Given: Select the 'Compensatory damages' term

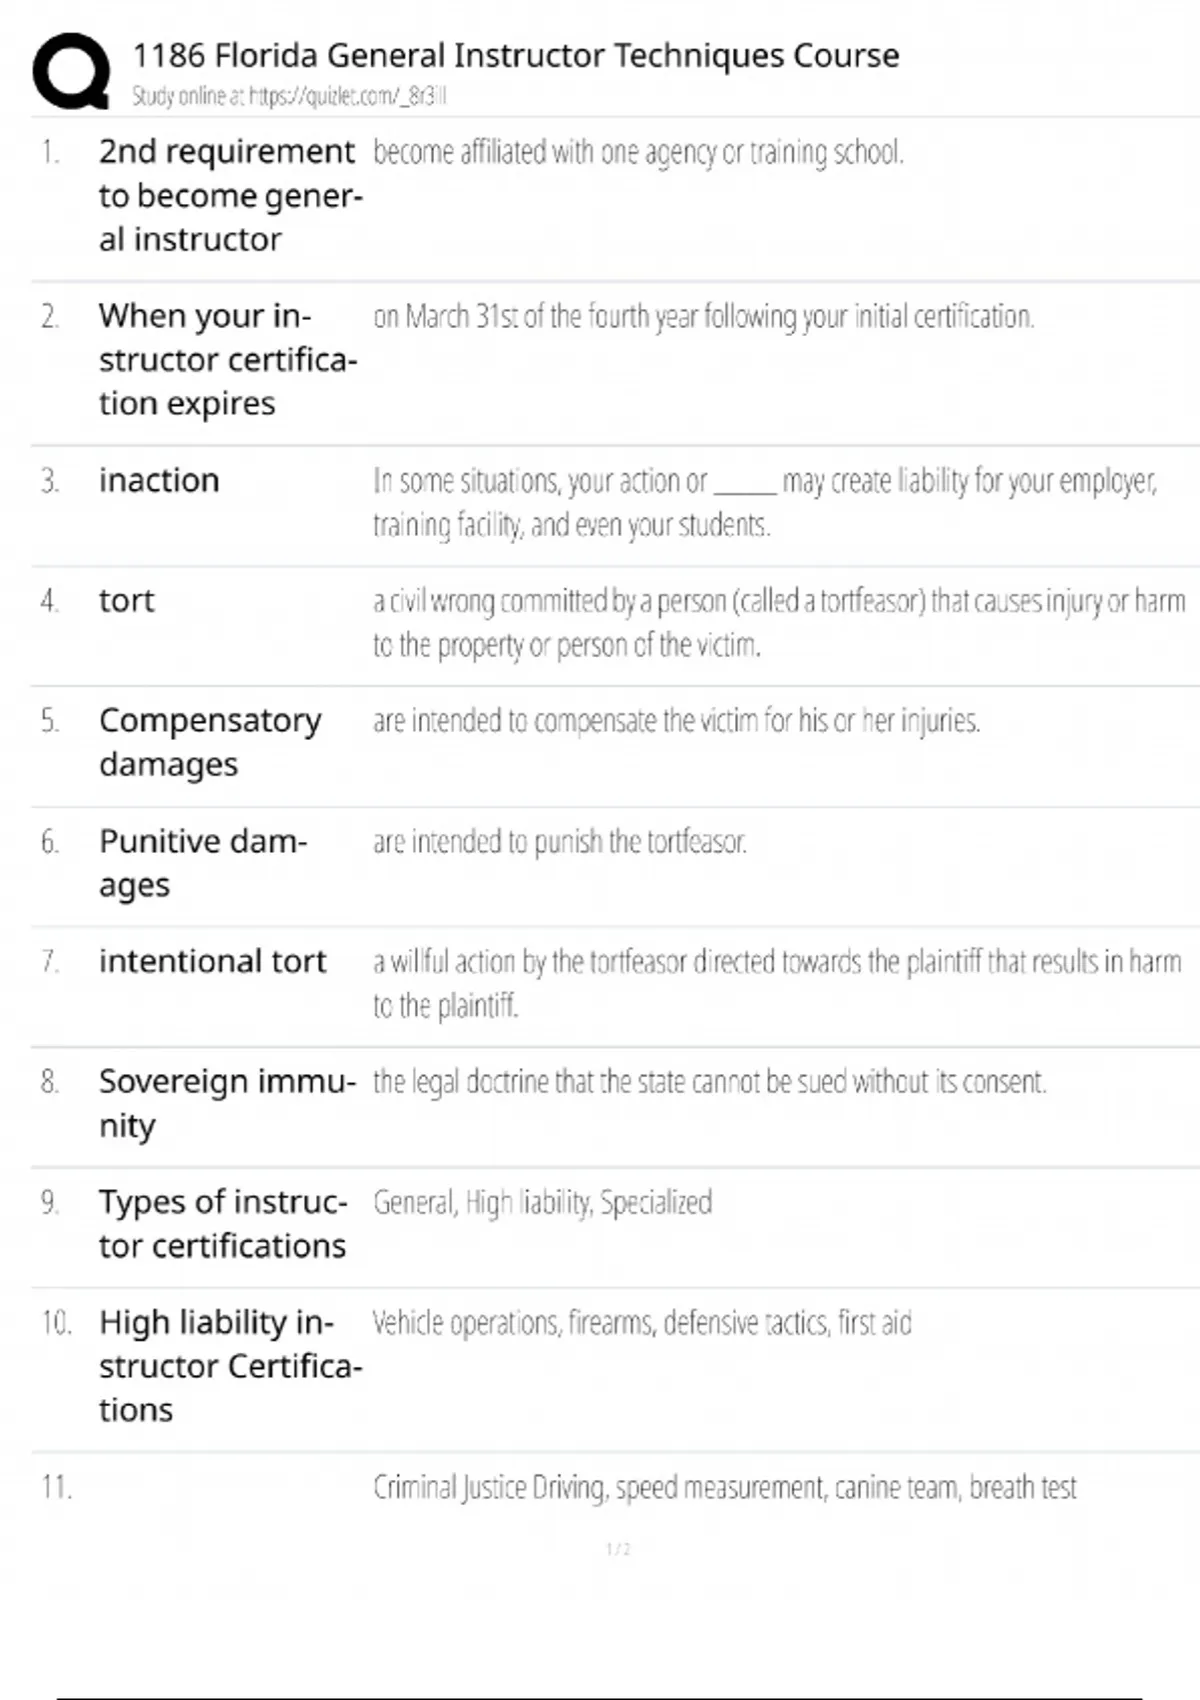Looking at the screenshot, I should (210, 742).
